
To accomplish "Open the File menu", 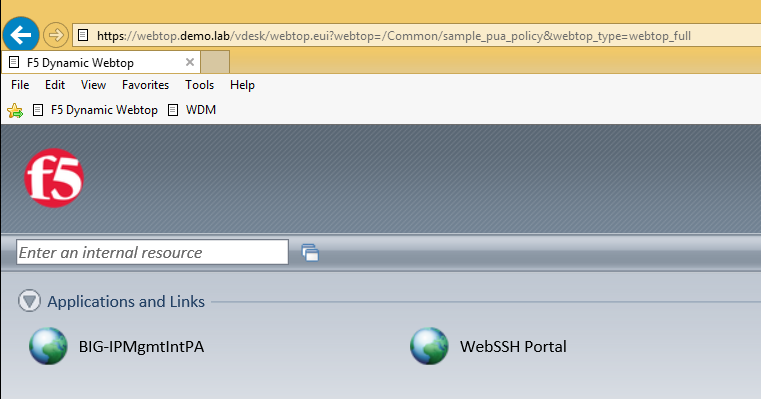I will click(20, 85).
